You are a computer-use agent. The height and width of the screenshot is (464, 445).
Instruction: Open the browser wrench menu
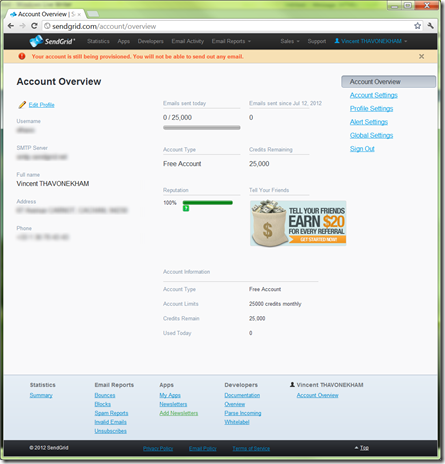(x=430, y=26)
